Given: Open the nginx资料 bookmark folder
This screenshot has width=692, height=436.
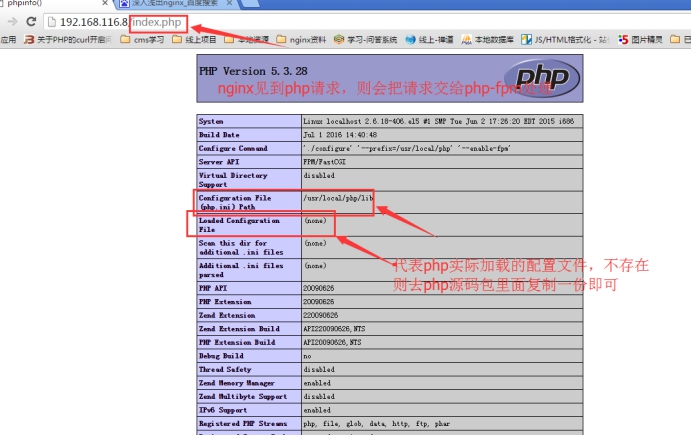Looking at the screenshot, I should [301, 40].
